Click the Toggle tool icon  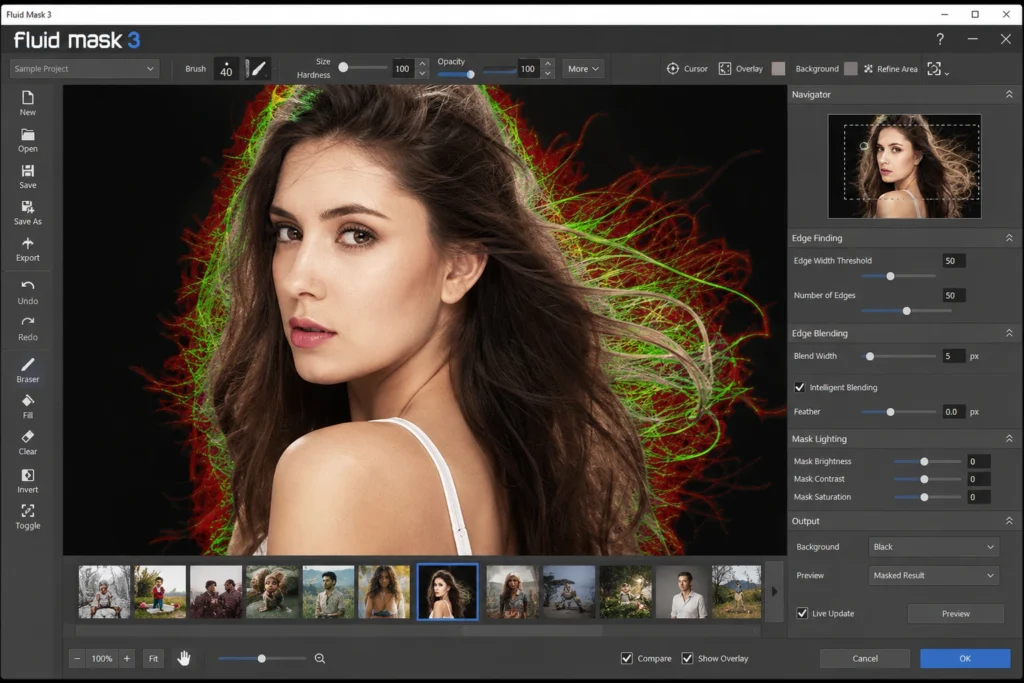27,511
